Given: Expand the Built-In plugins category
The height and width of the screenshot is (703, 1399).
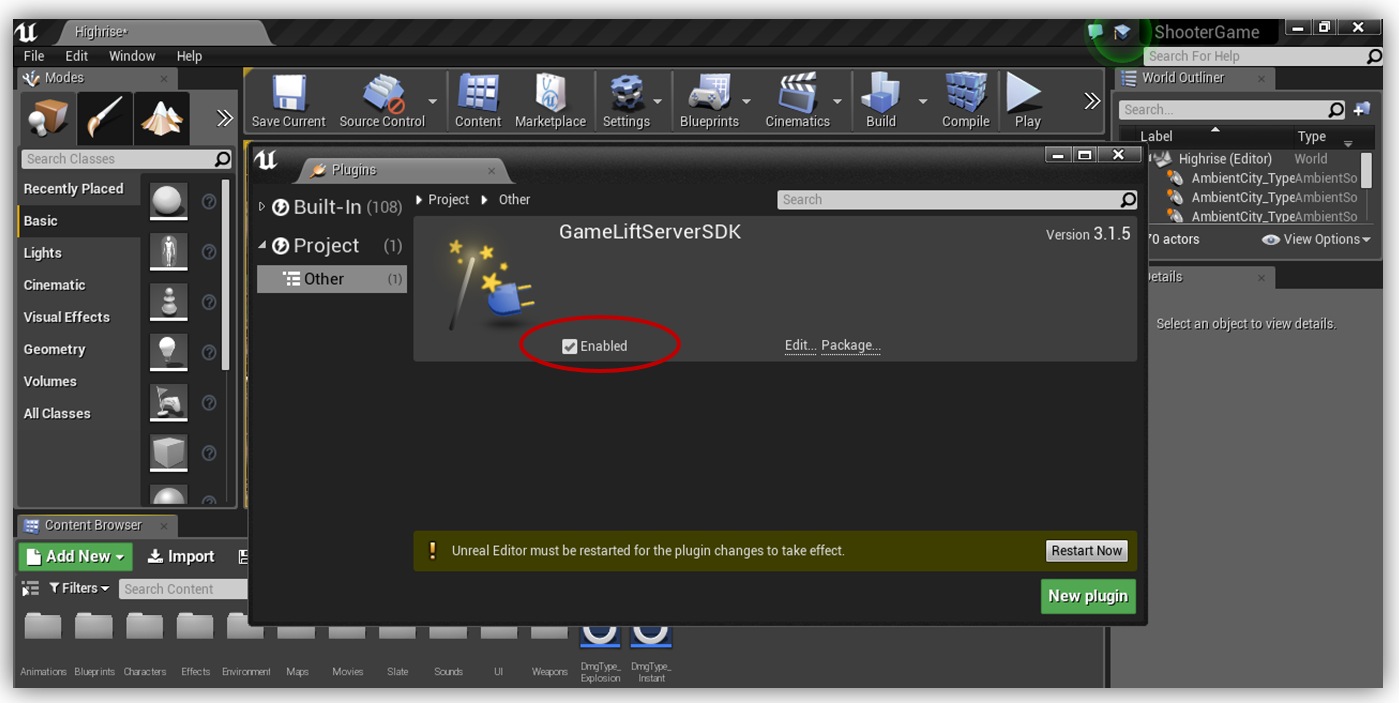Looking at the screenshot, I should click(263, 207).
